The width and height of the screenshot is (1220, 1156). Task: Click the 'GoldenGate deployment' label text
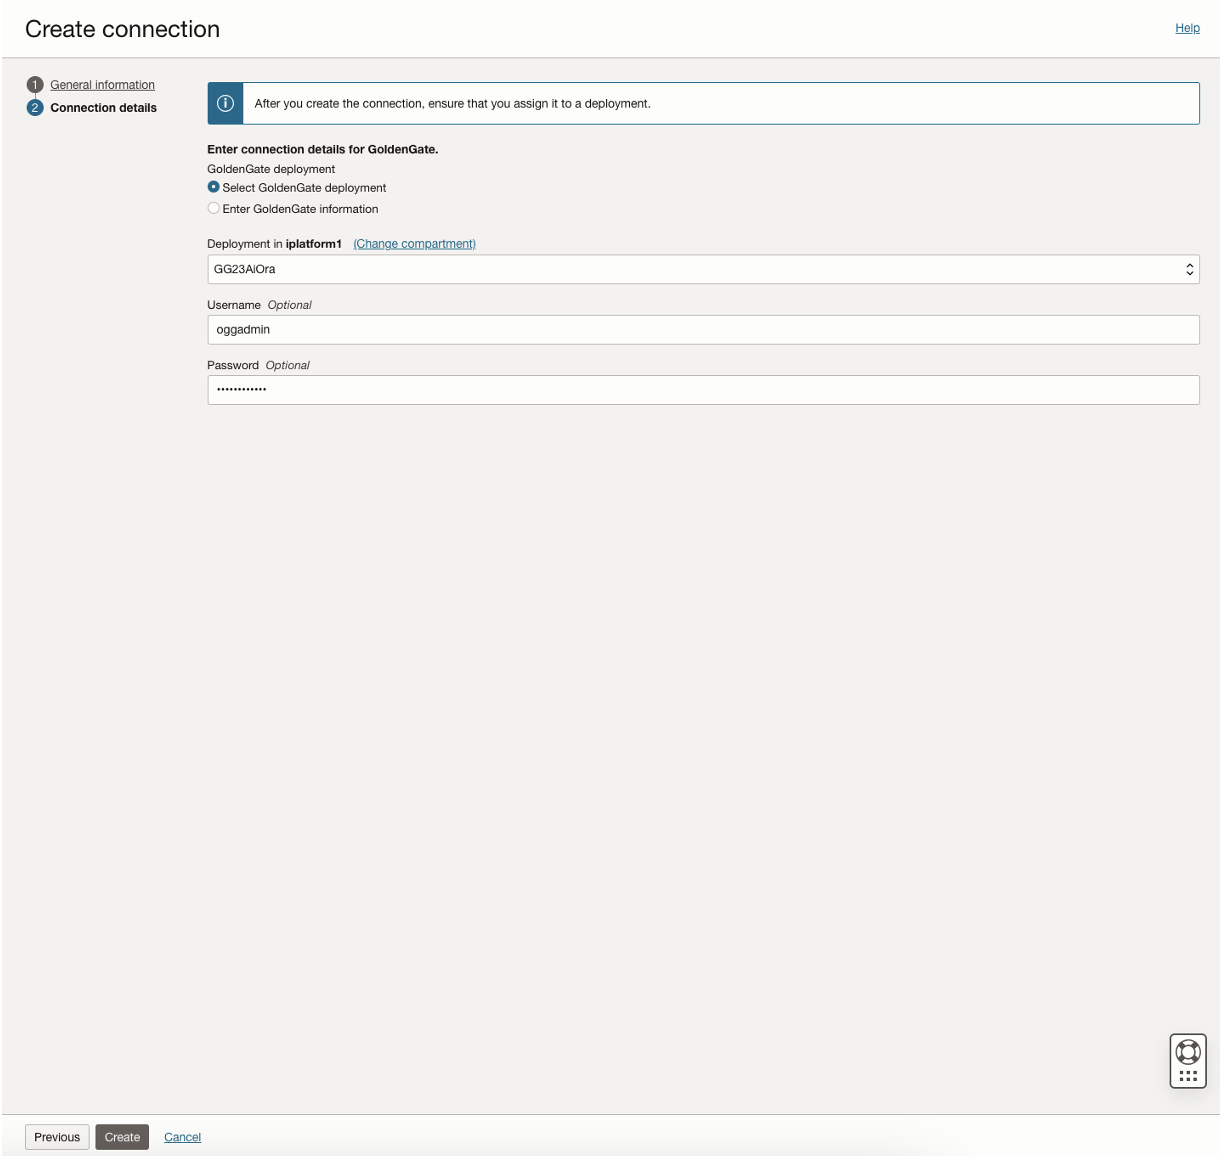pyautogui.click(x=271, y=169)
